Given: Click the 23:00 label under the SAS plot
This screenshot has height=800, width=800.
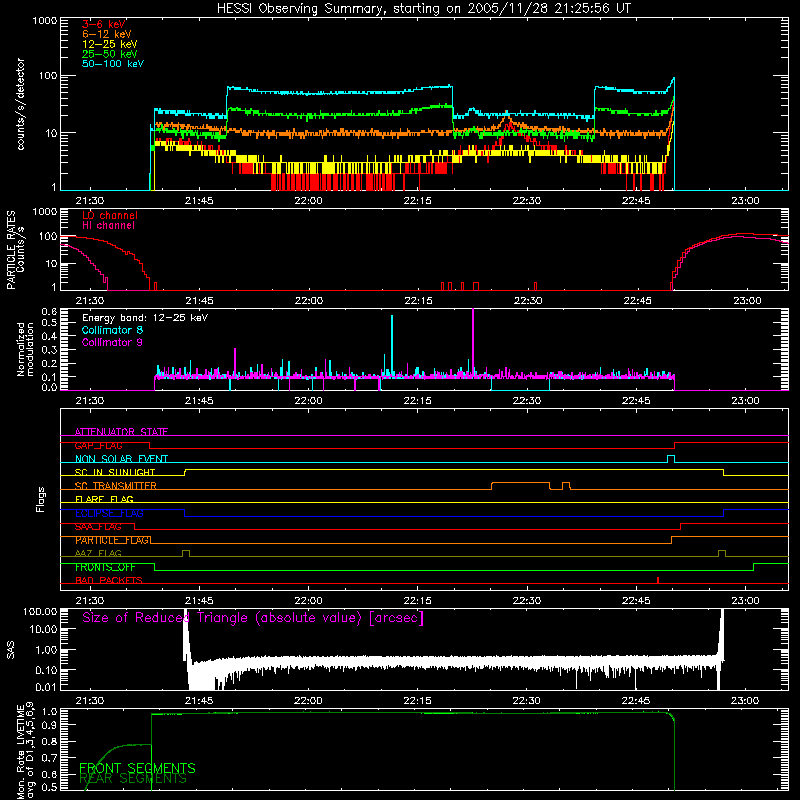Looking at the screenshot, I should (x=745, y=700).
